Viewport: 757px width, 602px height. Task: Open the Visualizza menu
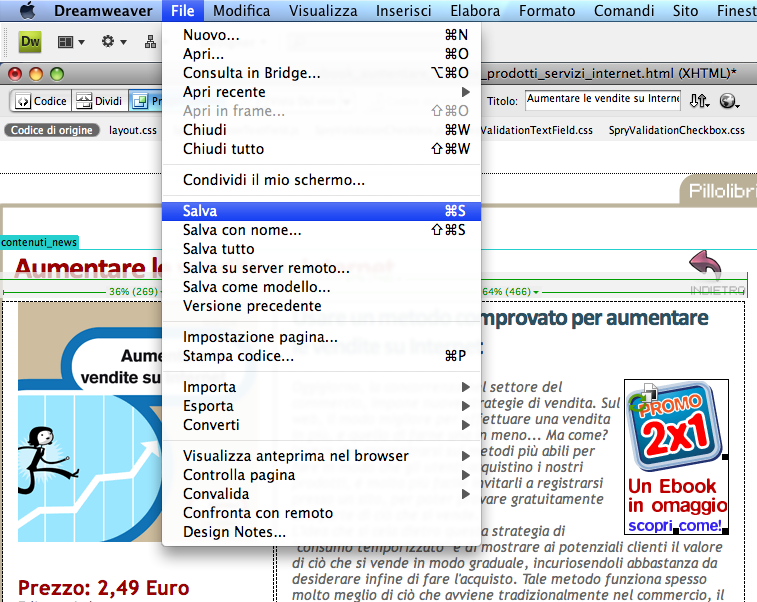coord(323,11)
